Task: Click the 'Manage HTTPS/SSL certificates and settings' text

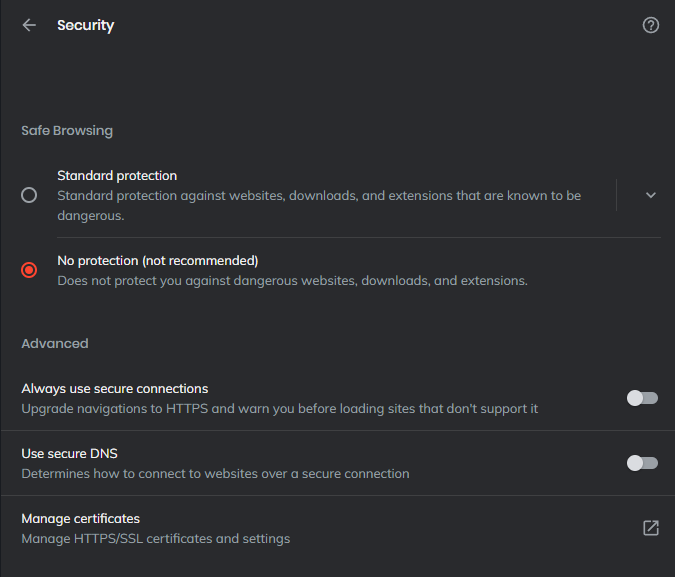Action: coord(156,539)
